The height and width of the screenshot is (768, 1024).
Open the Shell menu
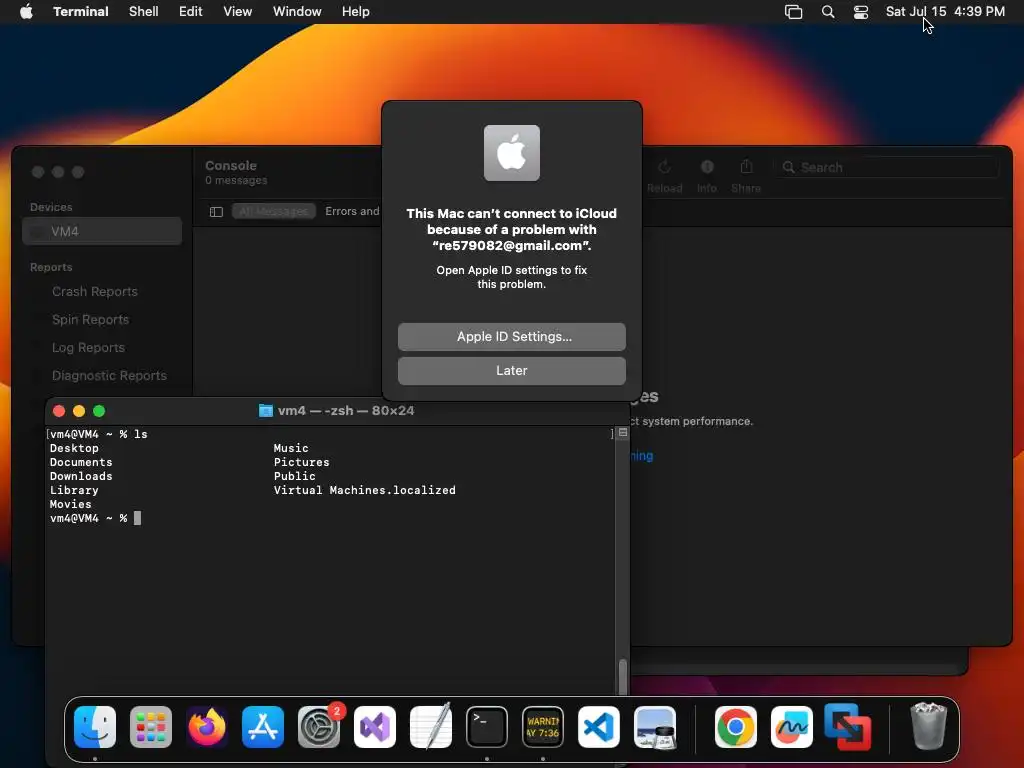pyautogui.click(x=144, y=12)
